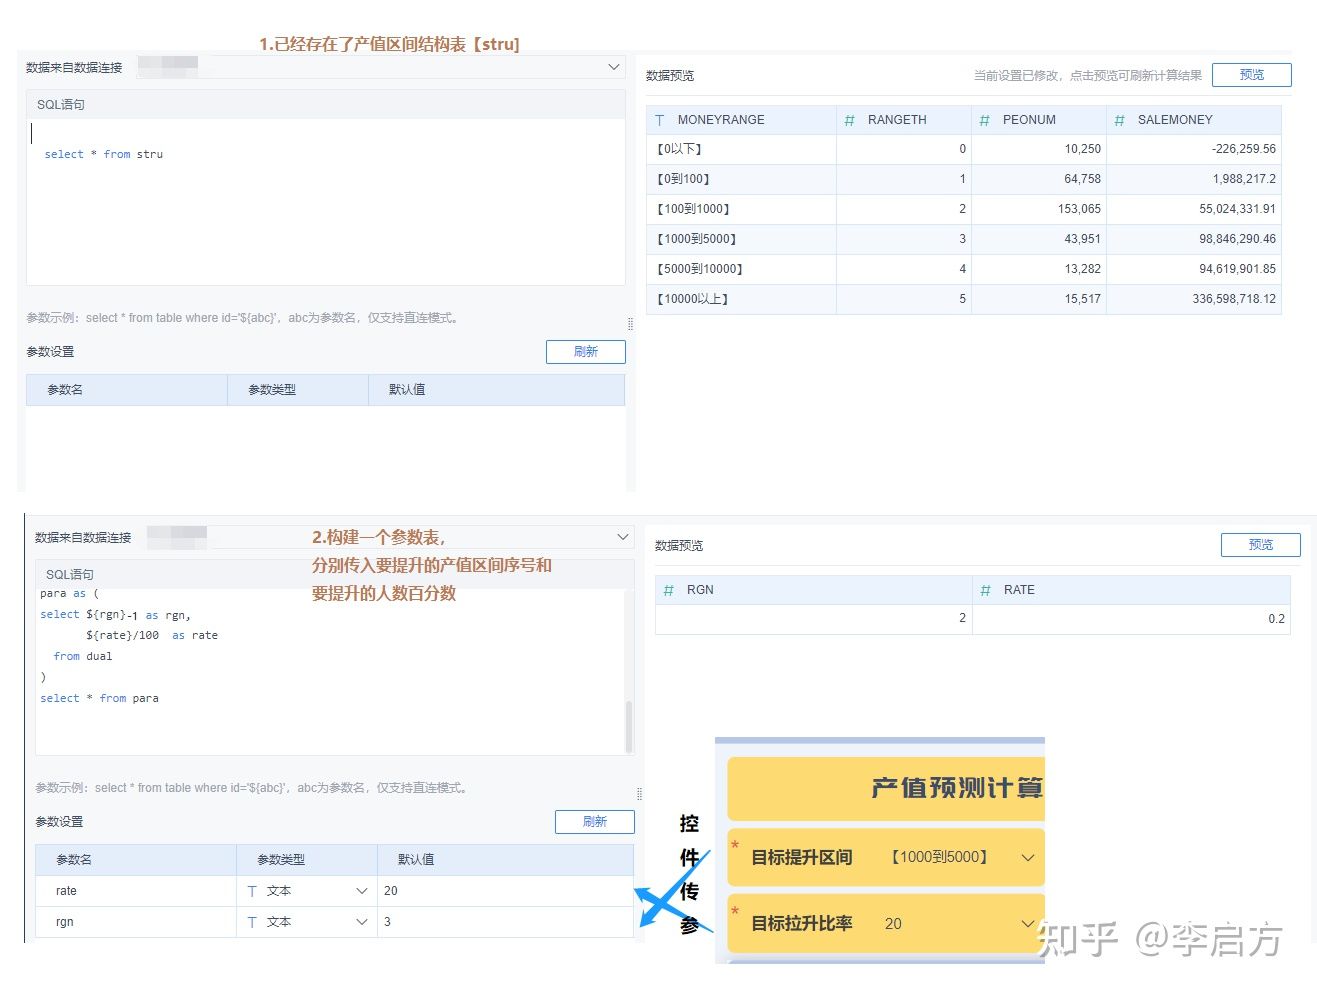Screen dimensions: 1317x993
Task: Click the upper 刷新 button
Action: click(x=585, y=352)
